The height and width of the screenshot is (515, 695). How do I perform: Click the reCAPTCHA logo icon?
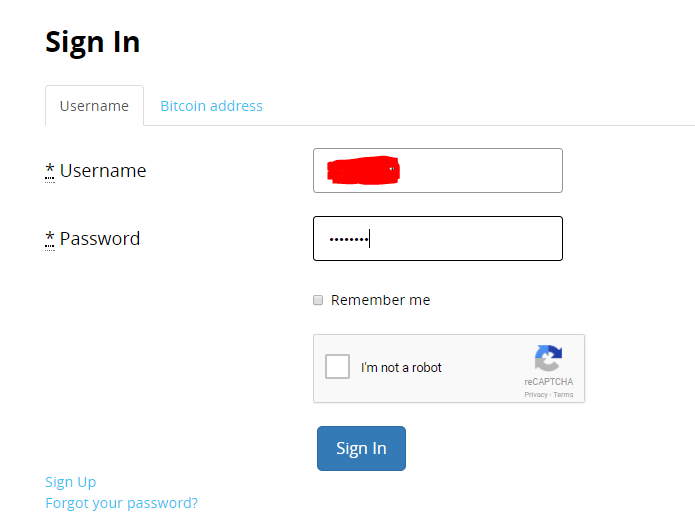tap(548, 359)
